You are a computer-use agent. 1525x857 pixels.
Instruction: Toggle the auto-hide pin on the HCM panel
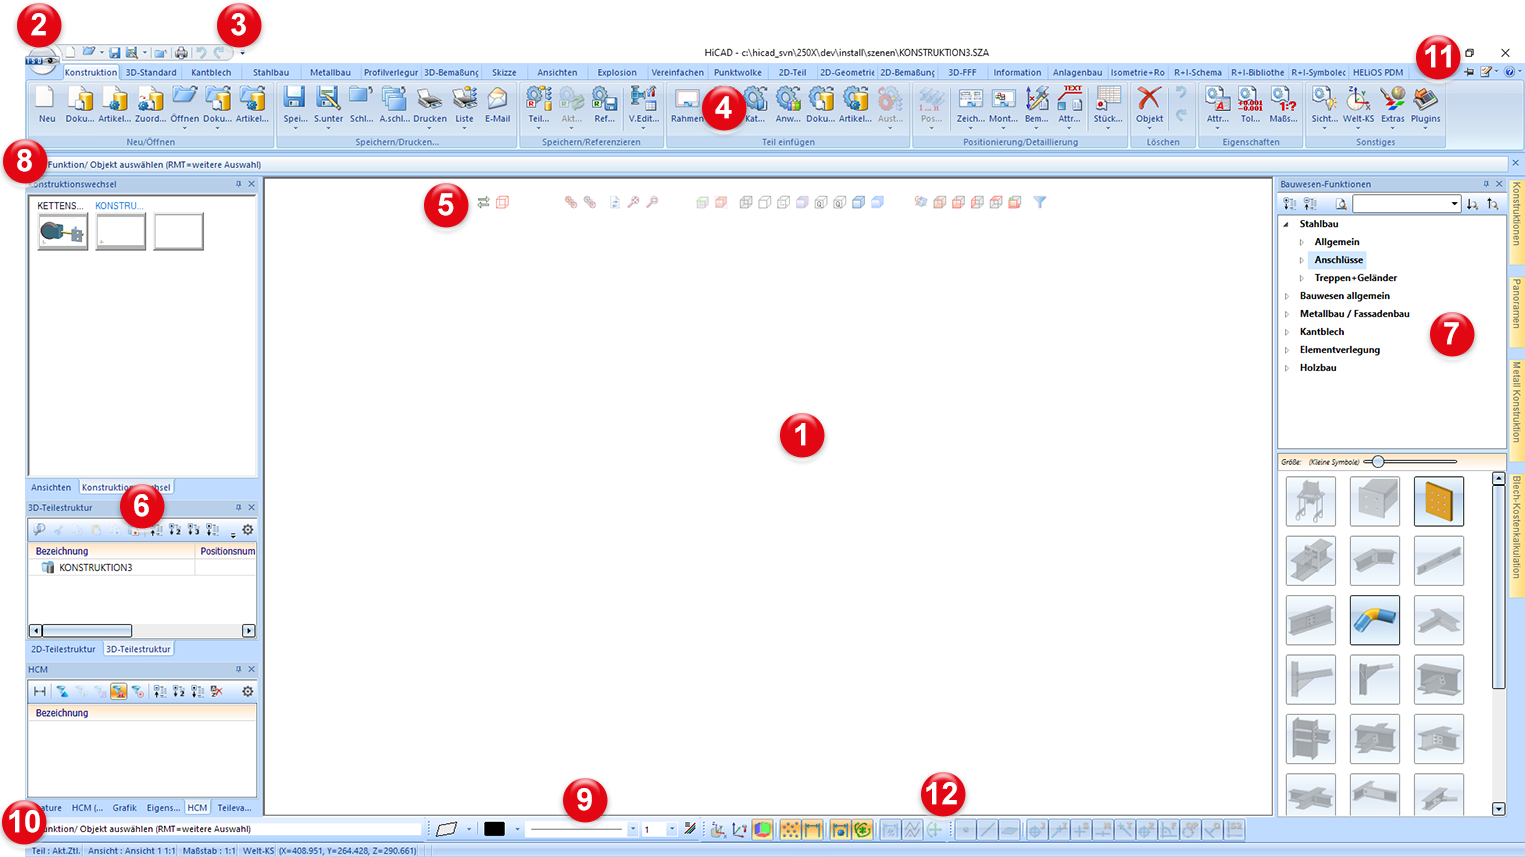[x=238, y=669]
